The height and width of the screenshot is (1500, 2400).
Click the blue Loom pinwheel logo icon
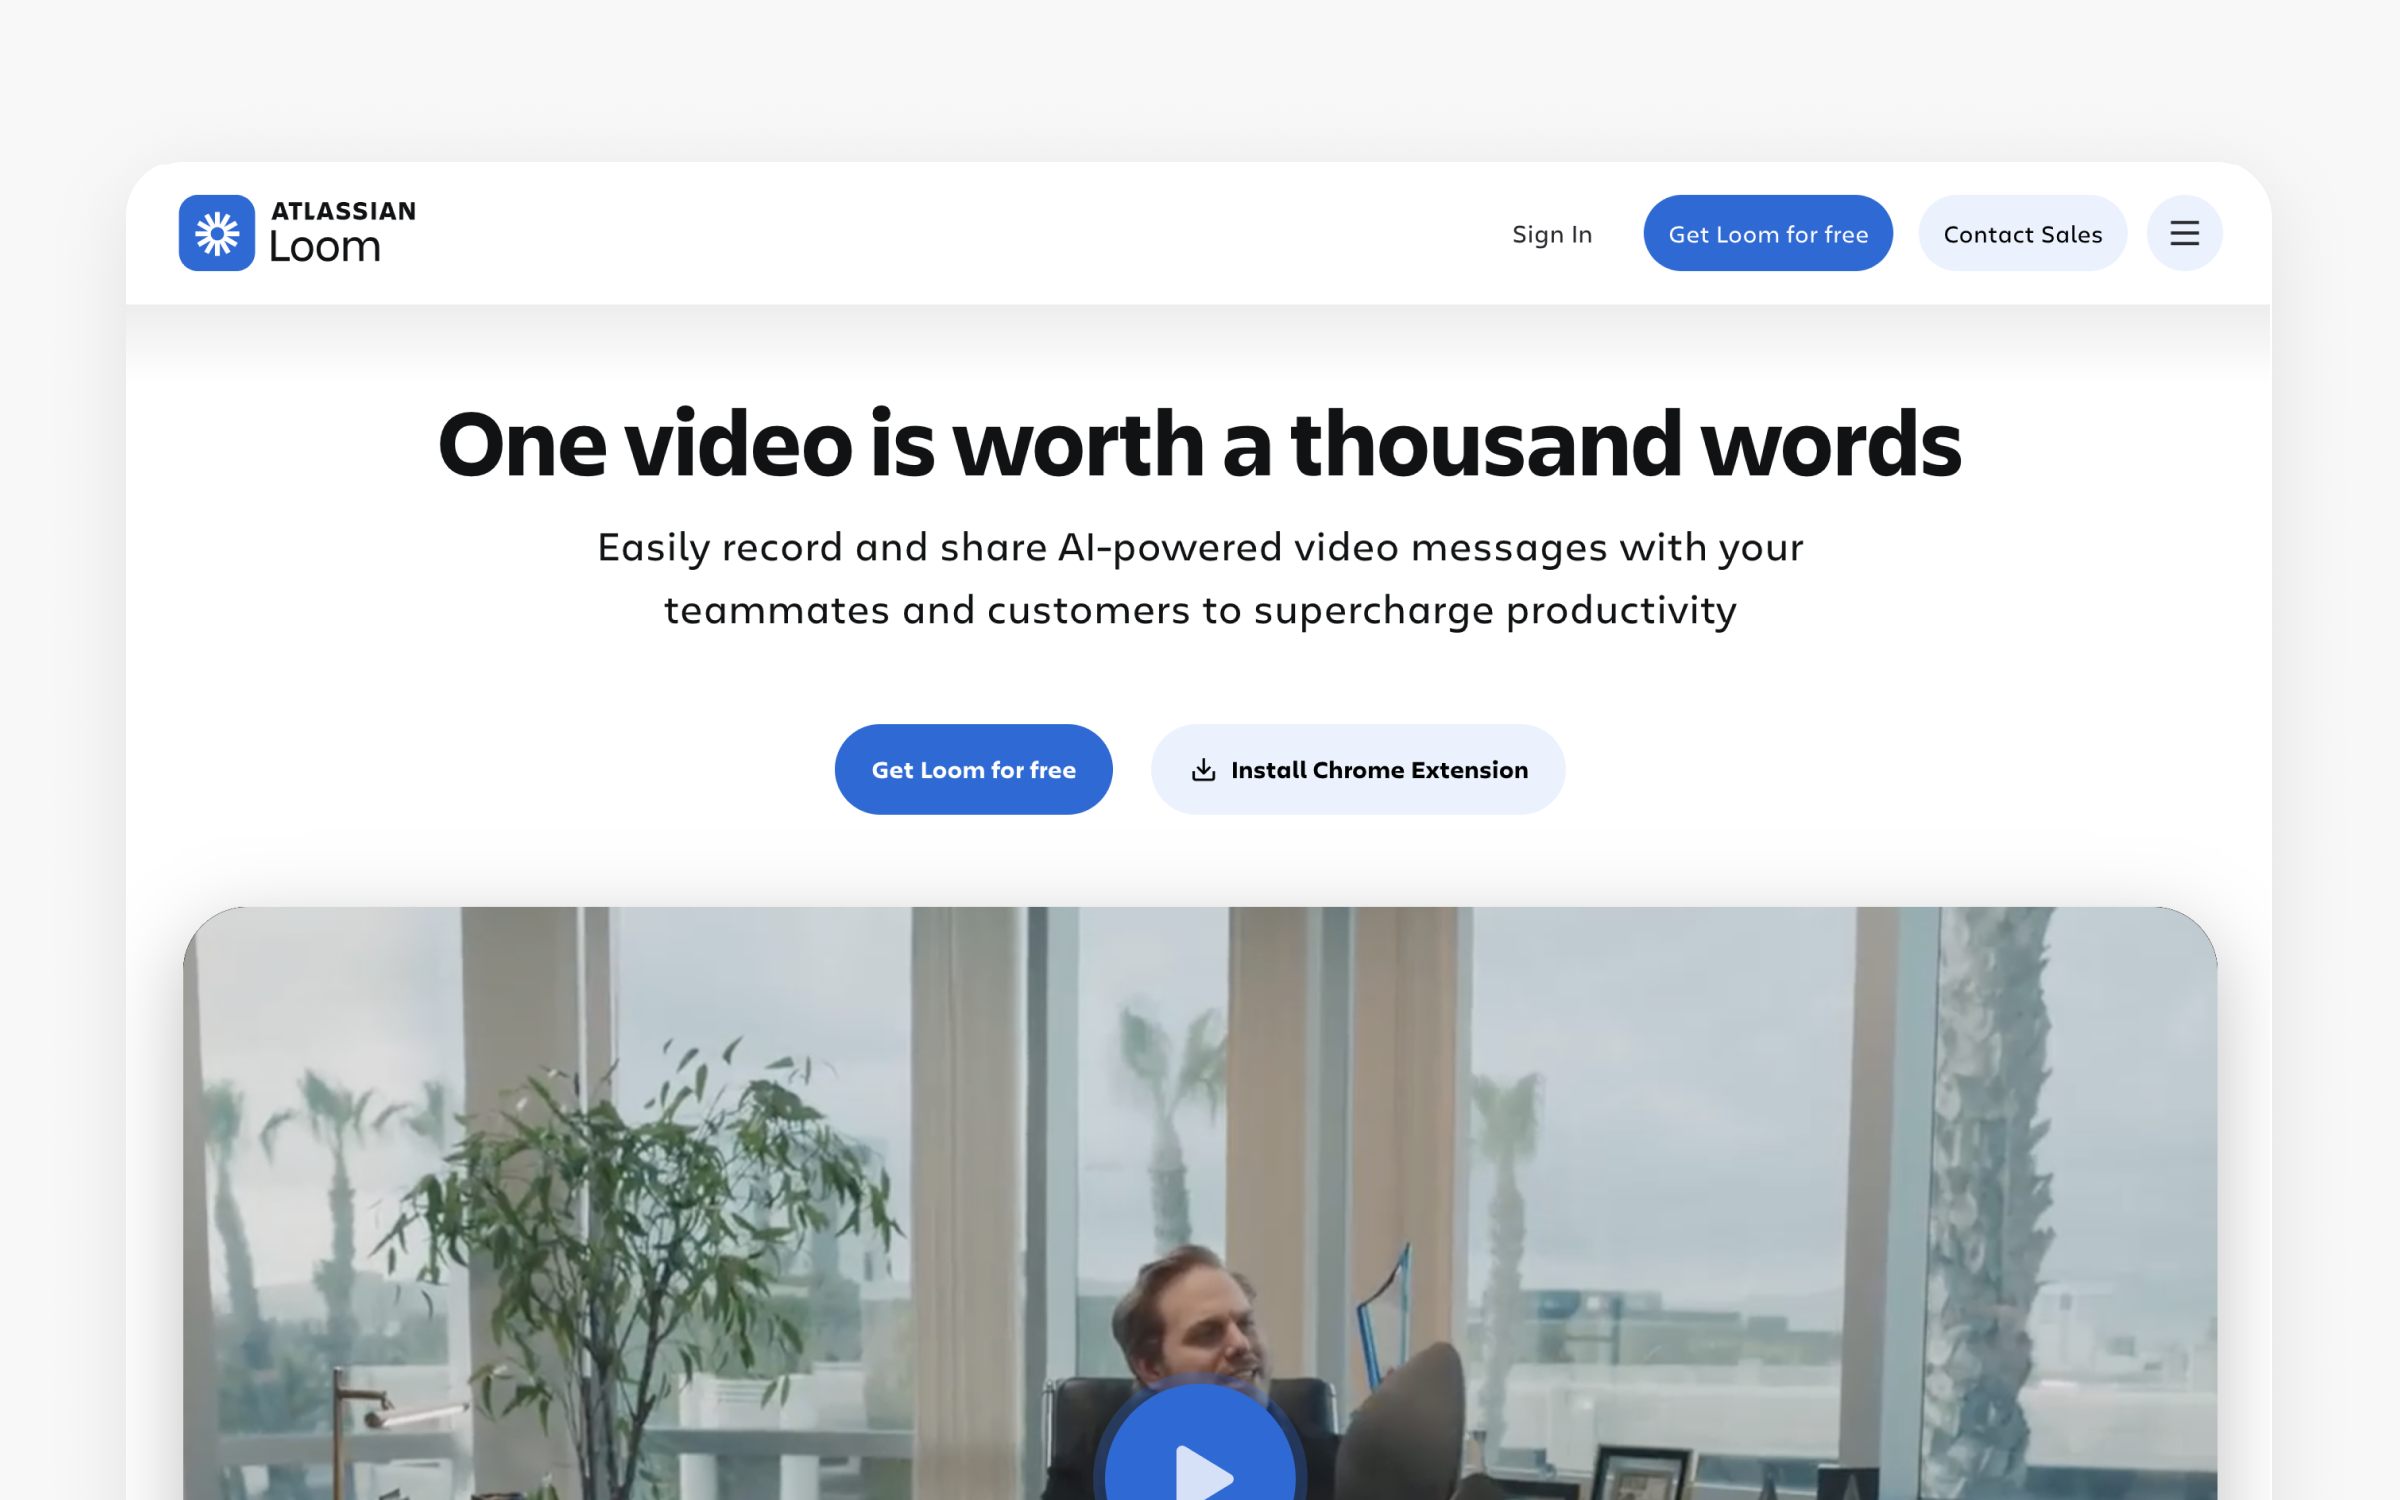216,233
